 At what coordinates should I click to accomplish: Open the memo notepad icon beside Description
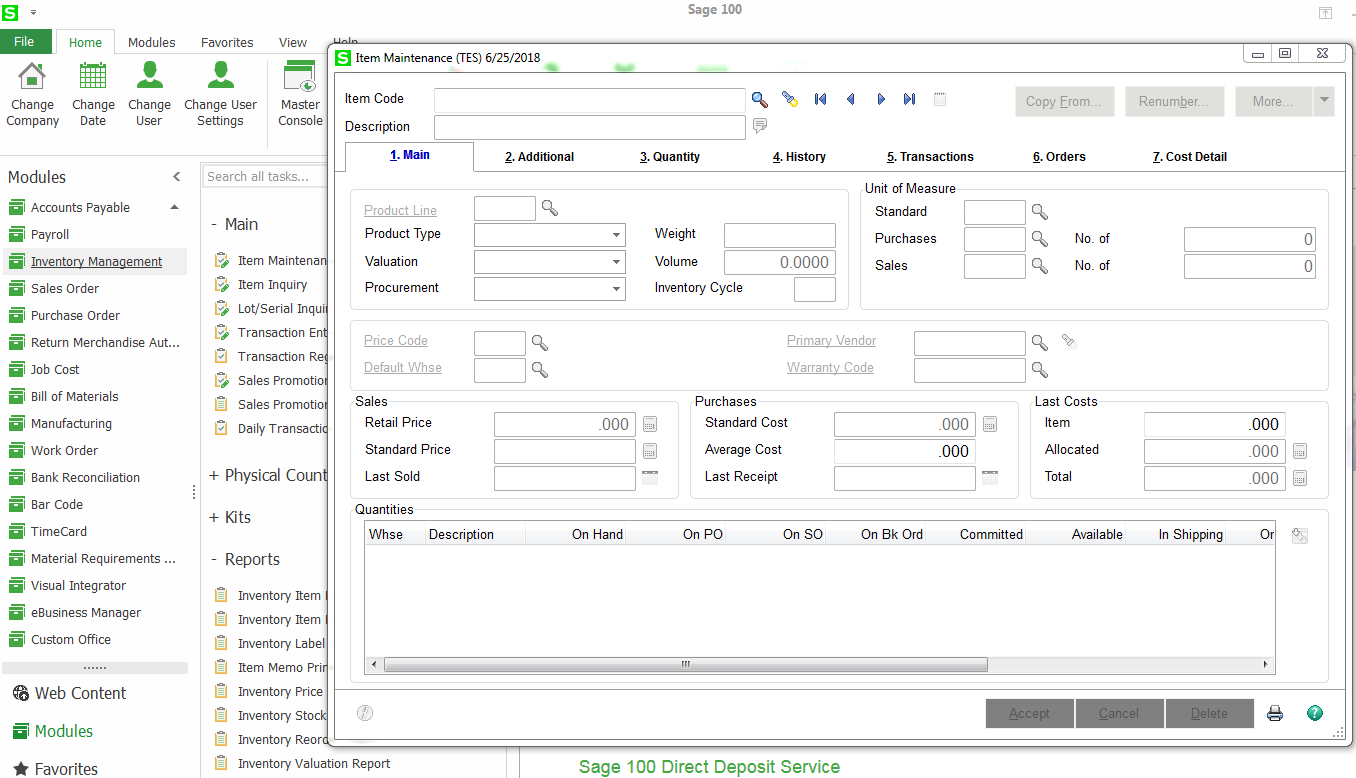pos(759,125)
